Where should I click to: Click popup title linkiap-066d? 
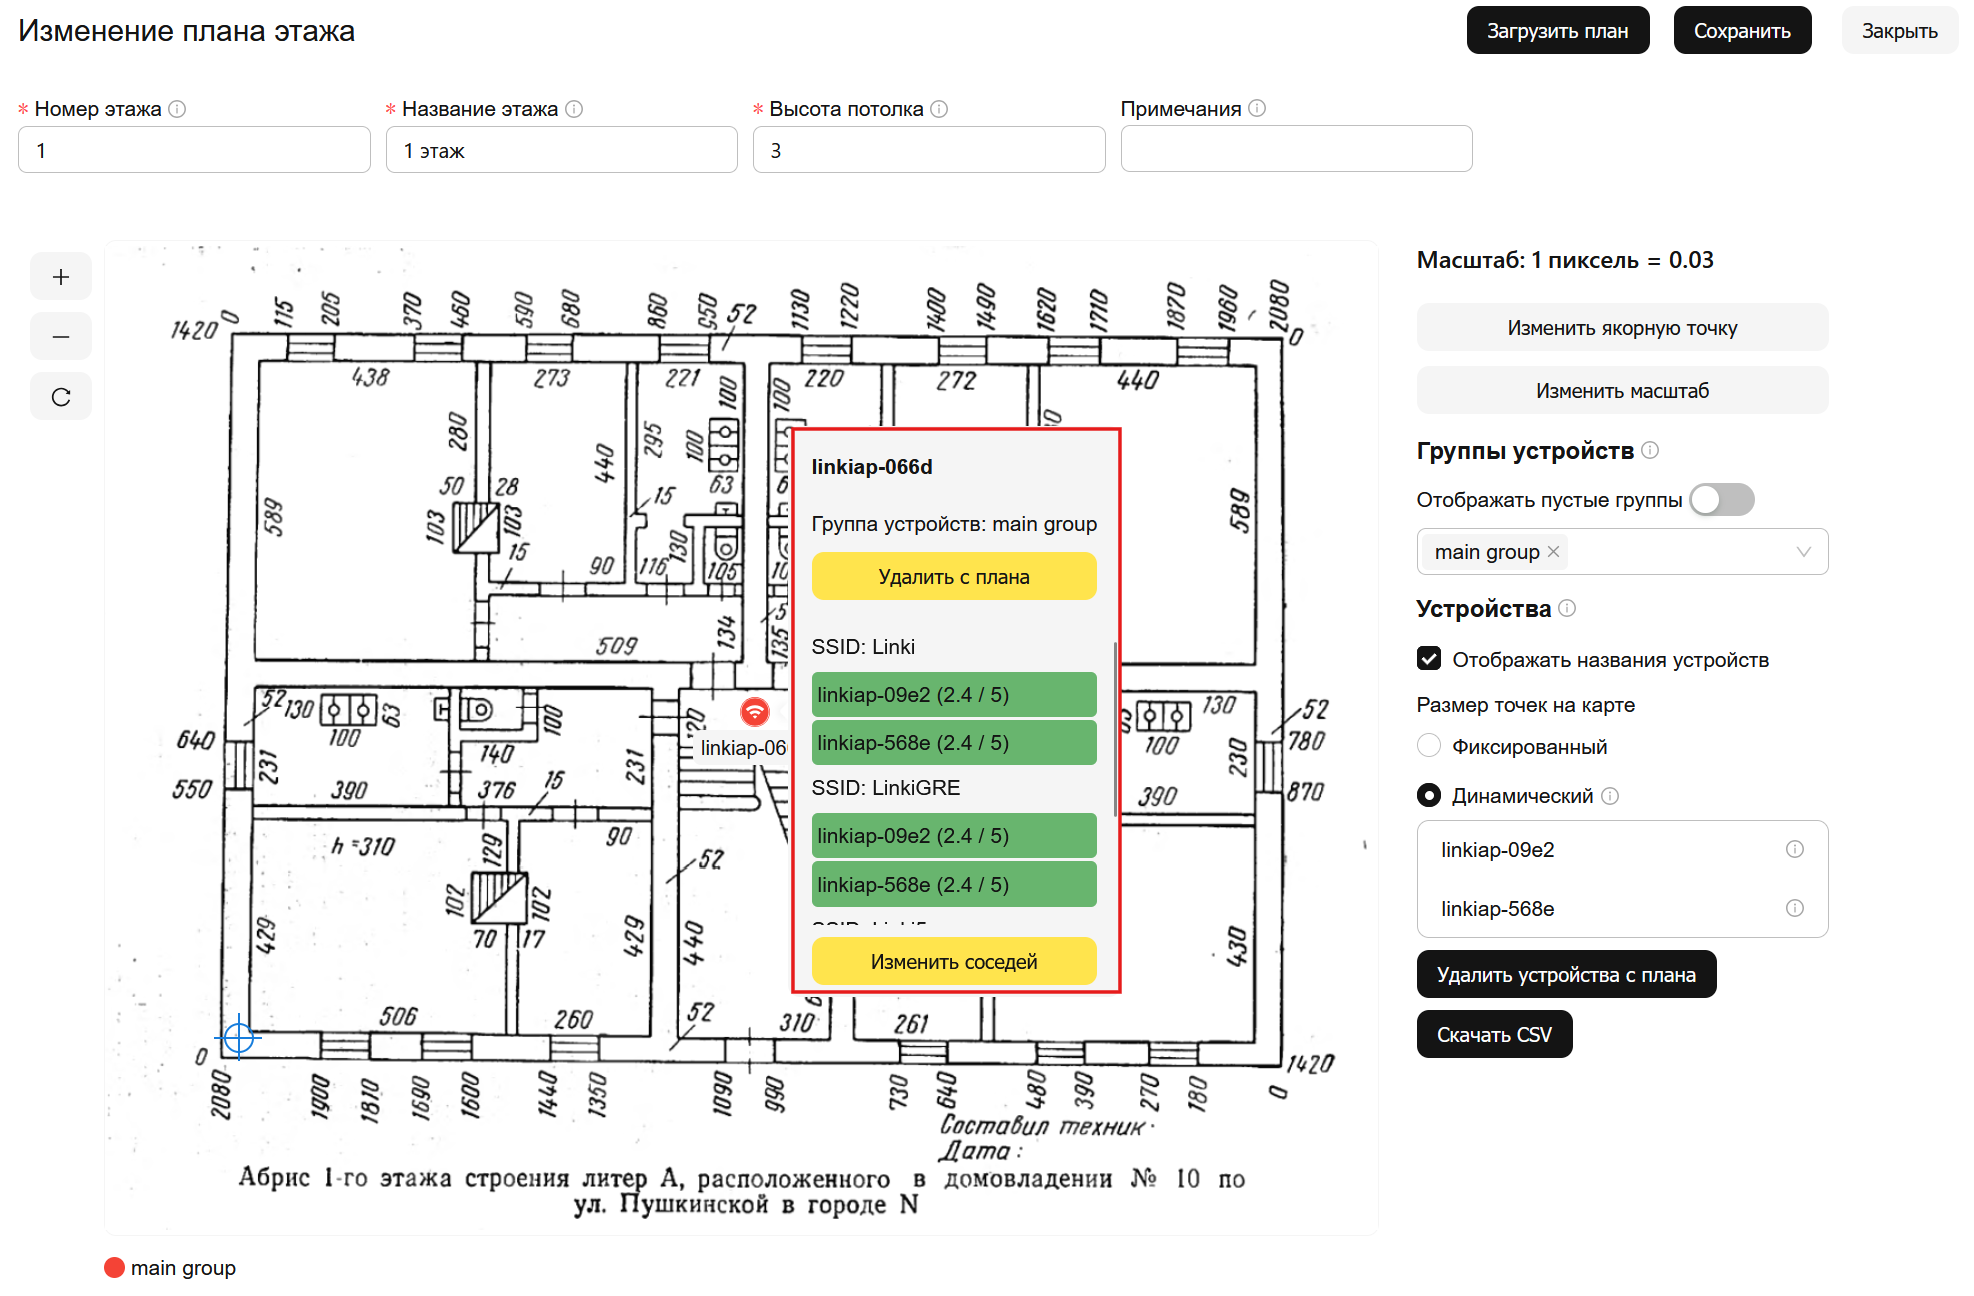pyautogui.click(x=872, y=467)
